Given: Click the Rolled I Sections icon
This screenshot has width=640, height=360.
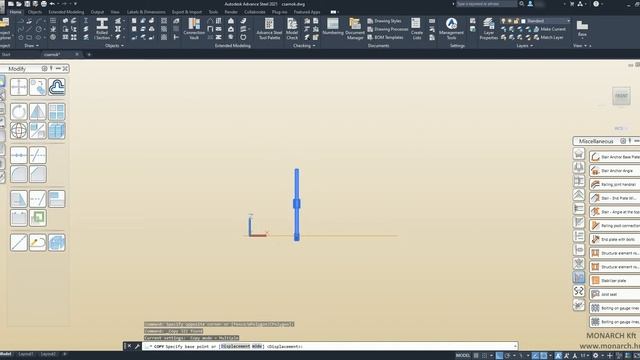Looking at the screenshot, I should 102,29.
